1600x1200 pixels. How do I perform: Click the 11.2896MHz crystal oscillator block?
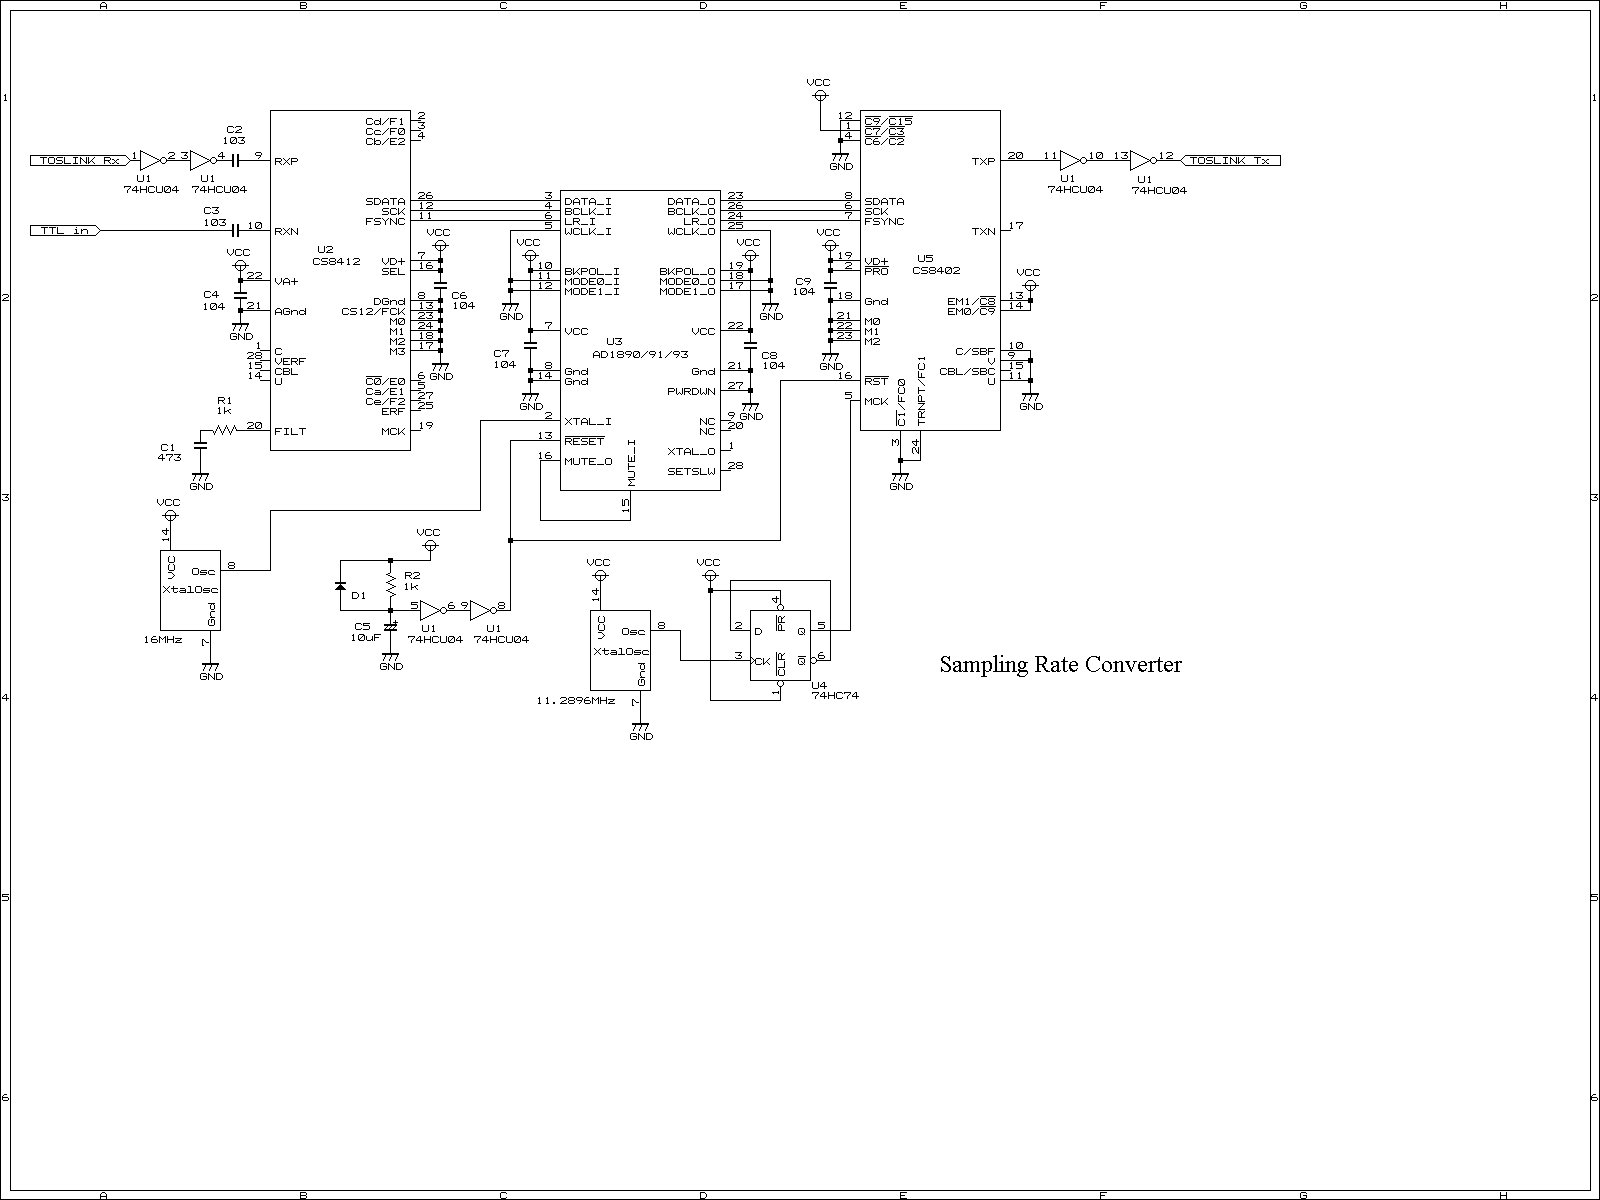(620, 650)
